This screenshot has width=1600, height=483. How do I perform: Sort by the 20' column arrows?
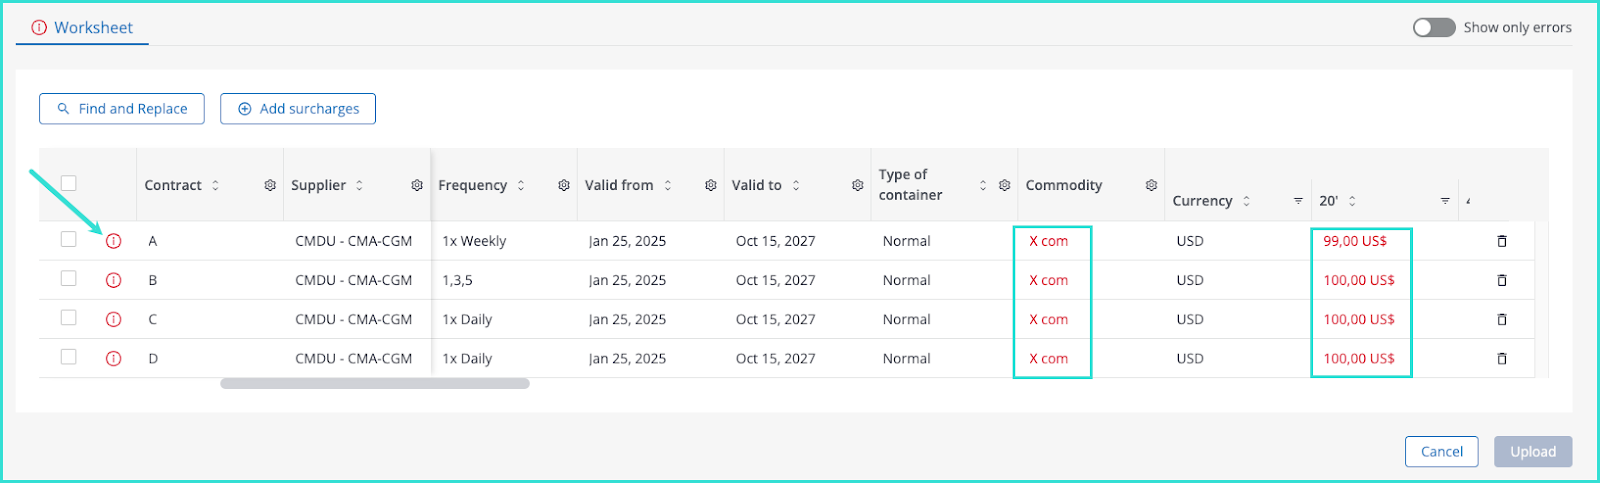pos(1352,201)
